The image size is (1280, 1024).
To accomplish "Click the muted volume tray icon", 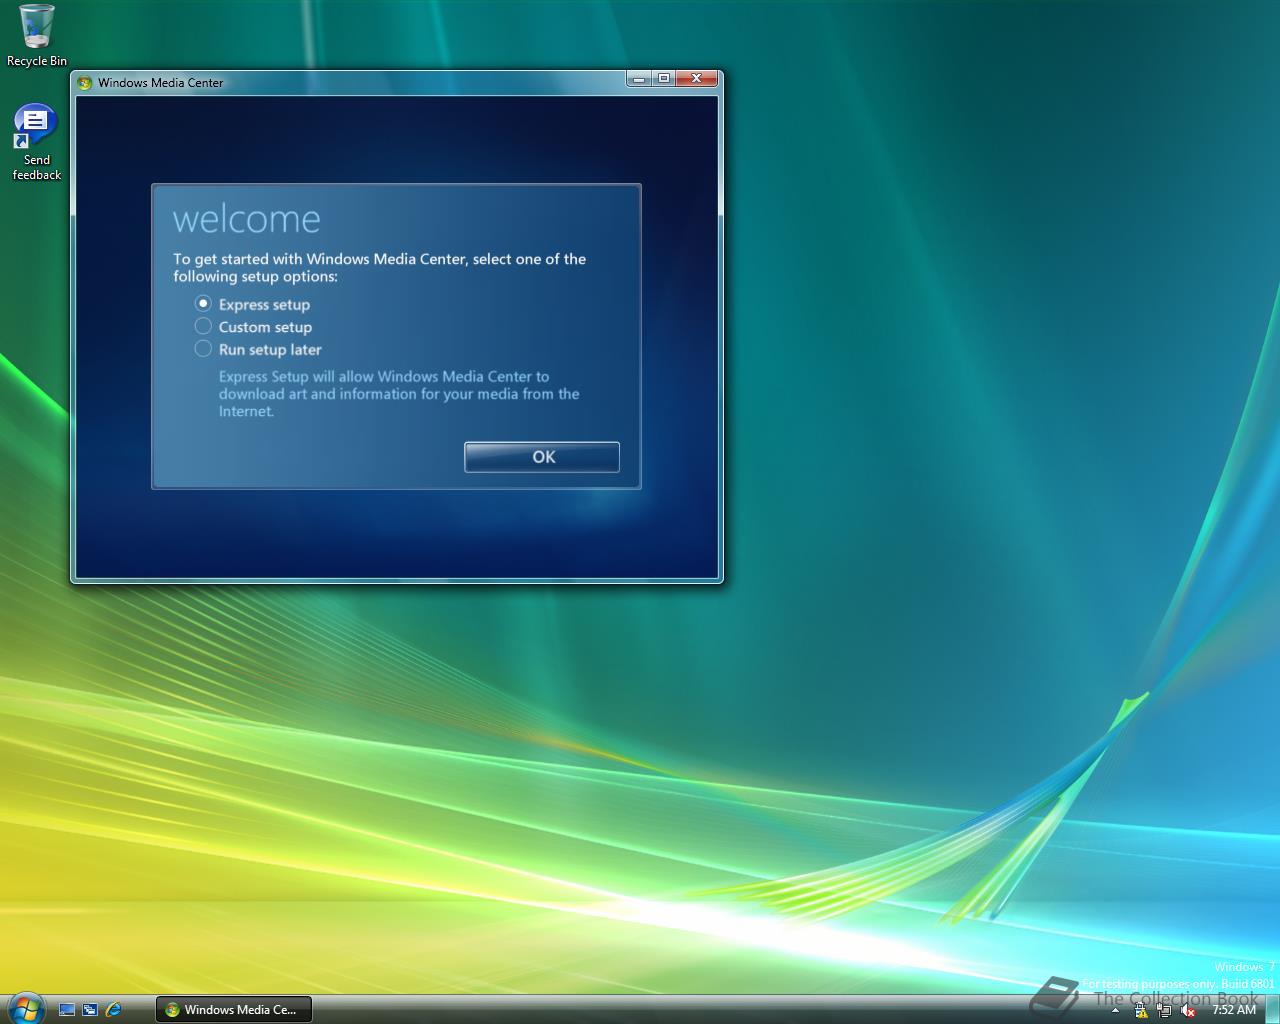I will 1188,1011.
